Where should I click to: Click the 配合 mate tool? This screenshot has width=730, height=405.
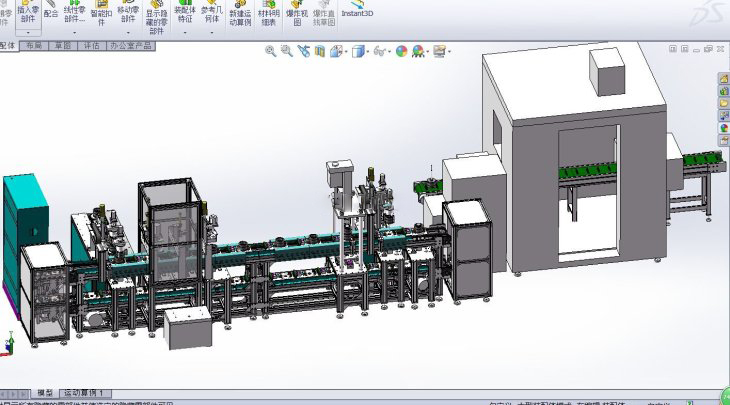tap(51, 13)
